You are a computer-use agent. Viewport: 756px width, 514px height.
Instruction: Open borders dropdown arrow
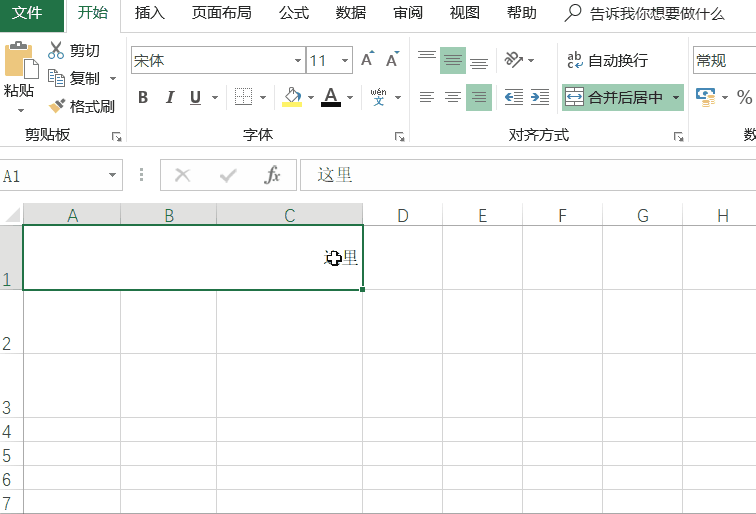(263, 97)
